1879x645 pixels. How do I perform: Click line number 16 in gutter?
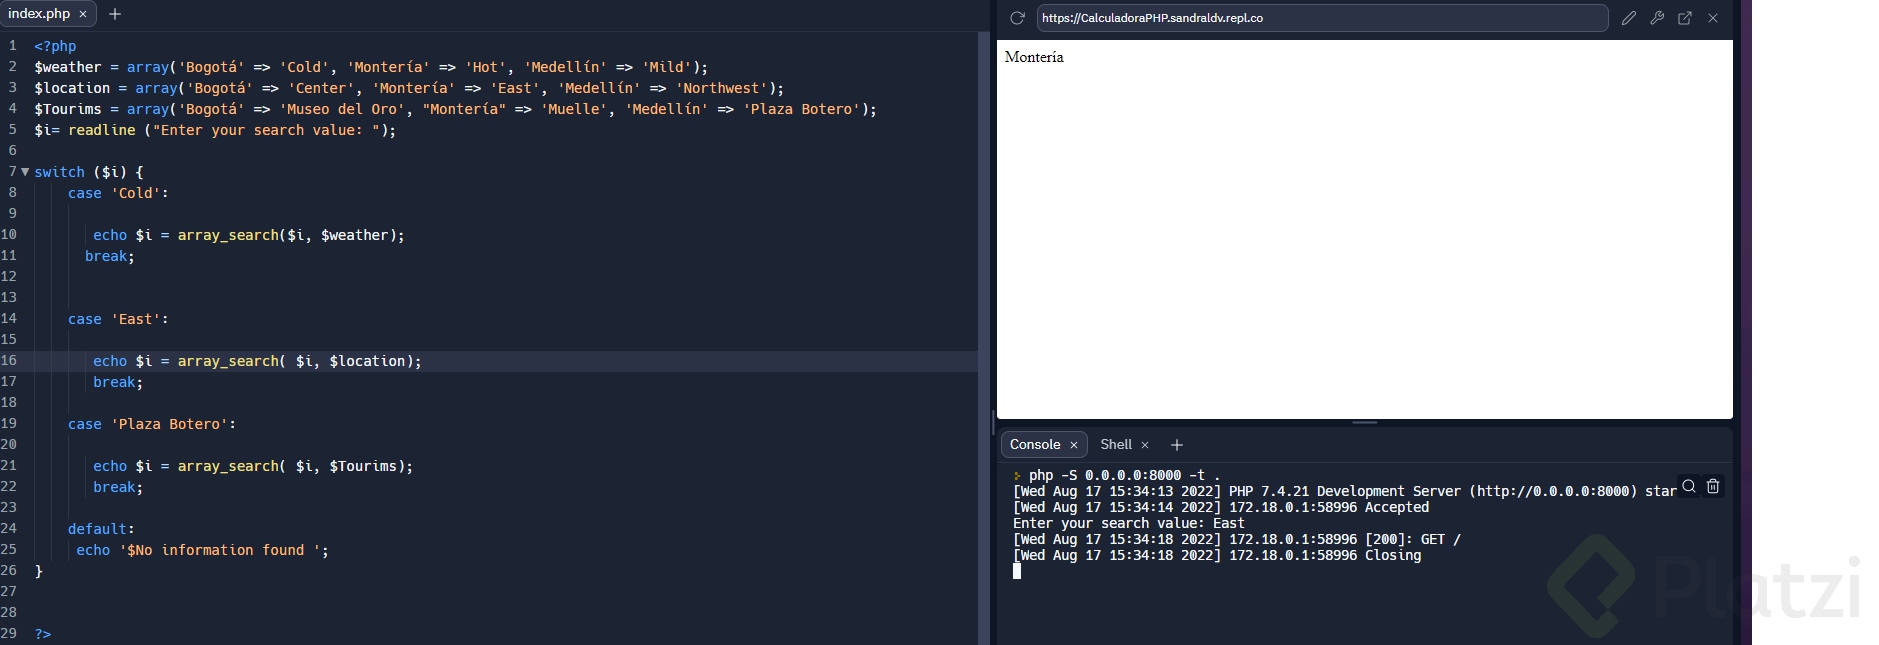9,361
